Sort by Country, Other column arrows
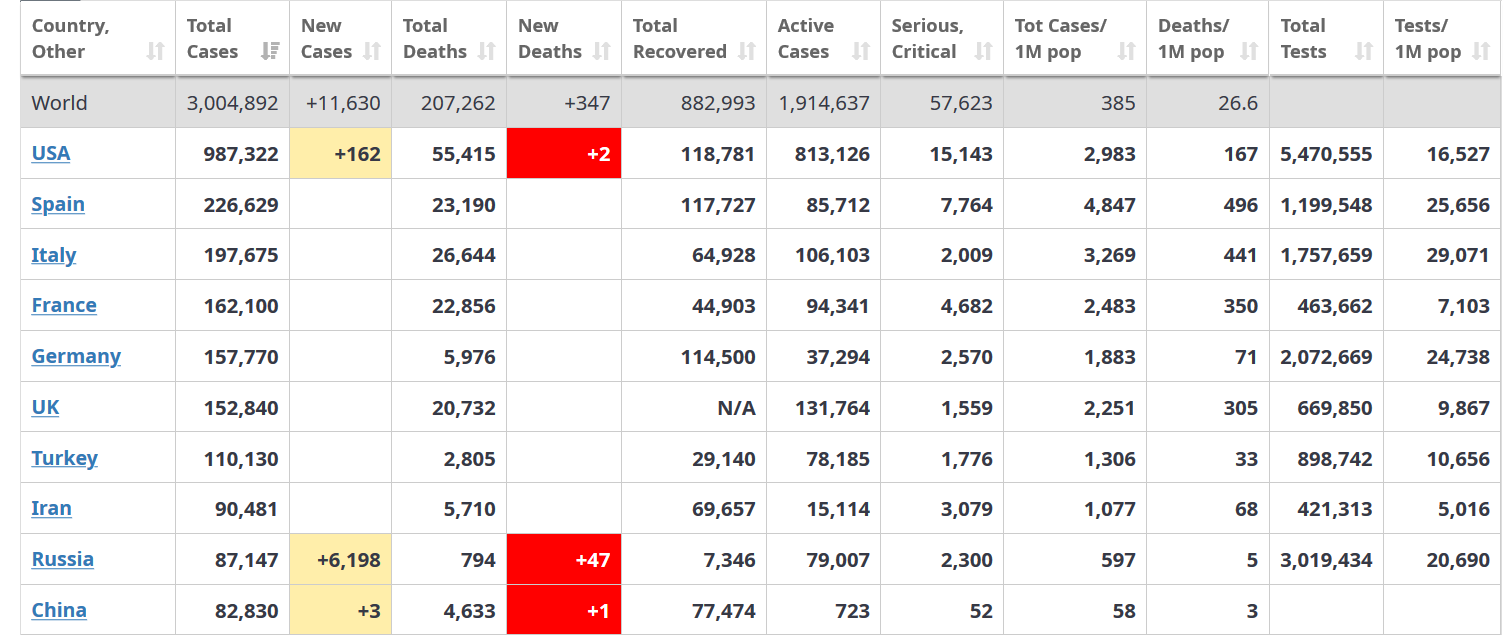This screenshot has height=635, width=1509. 155,52
